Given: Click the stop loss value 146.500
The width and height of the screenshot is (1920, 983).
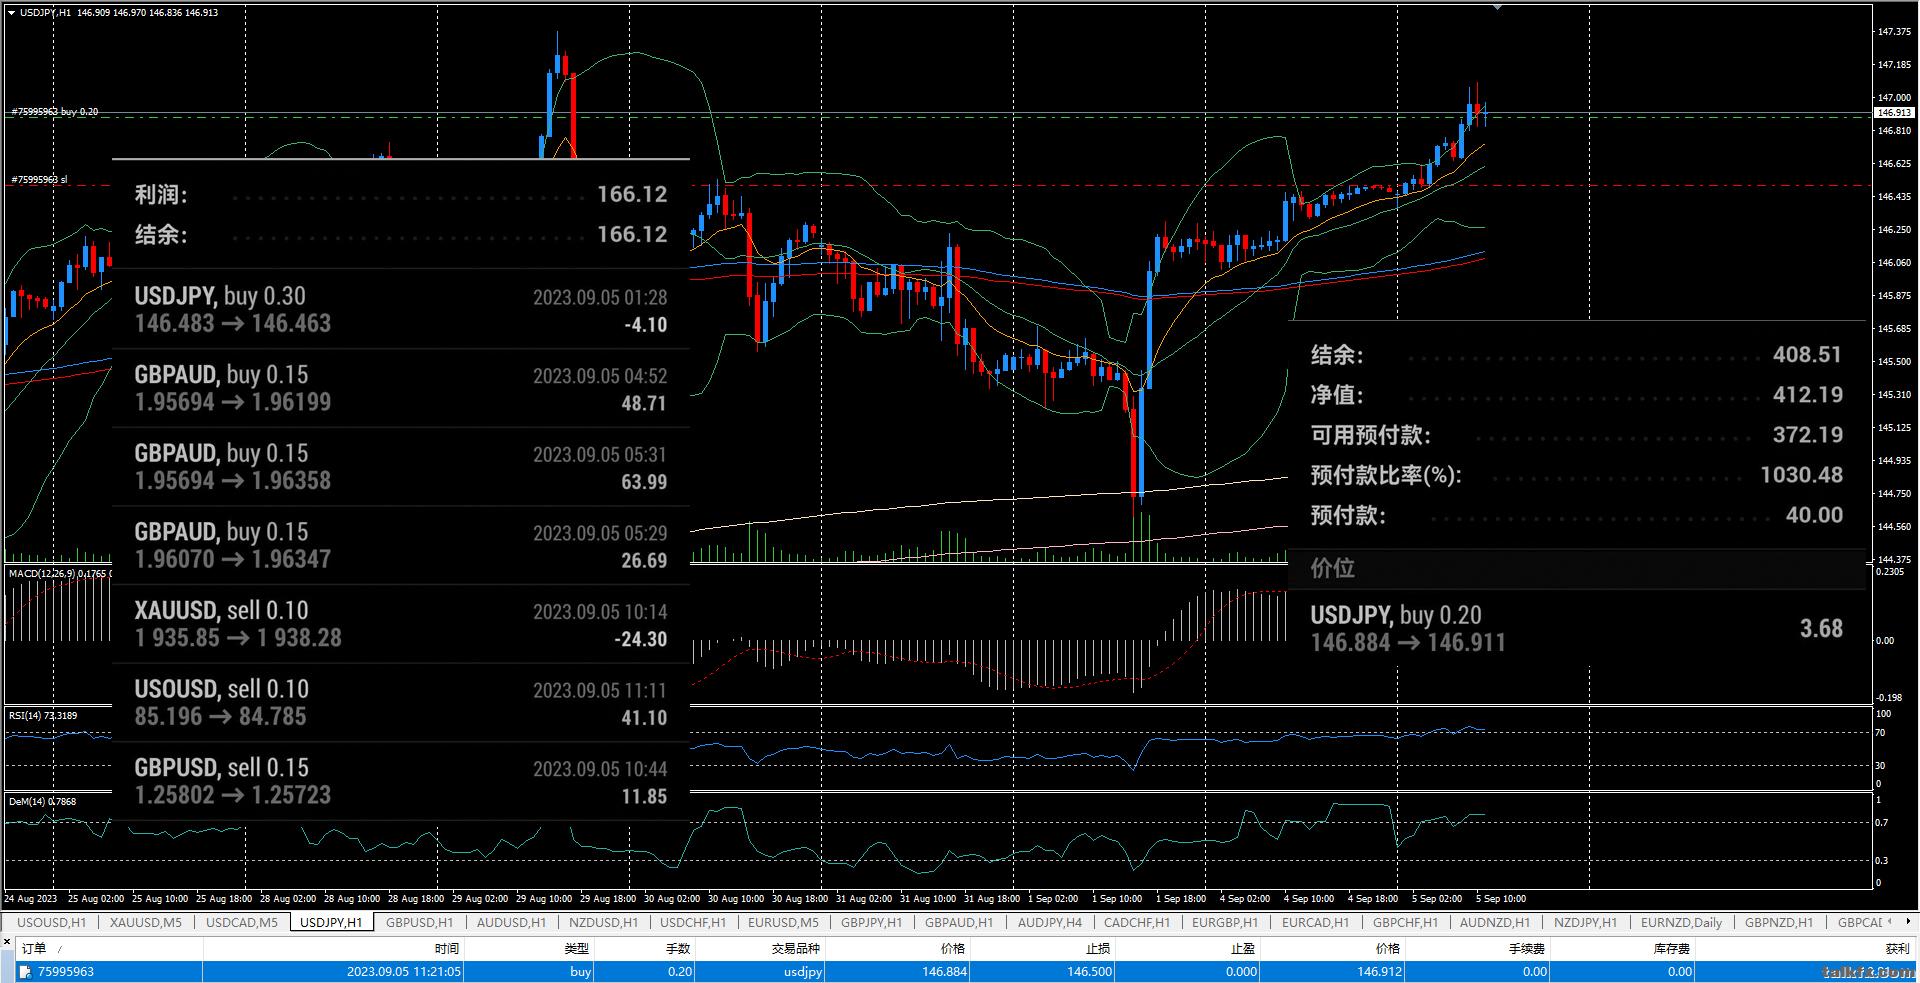Looking at the screenshot, I should [x=1089, y=971].
